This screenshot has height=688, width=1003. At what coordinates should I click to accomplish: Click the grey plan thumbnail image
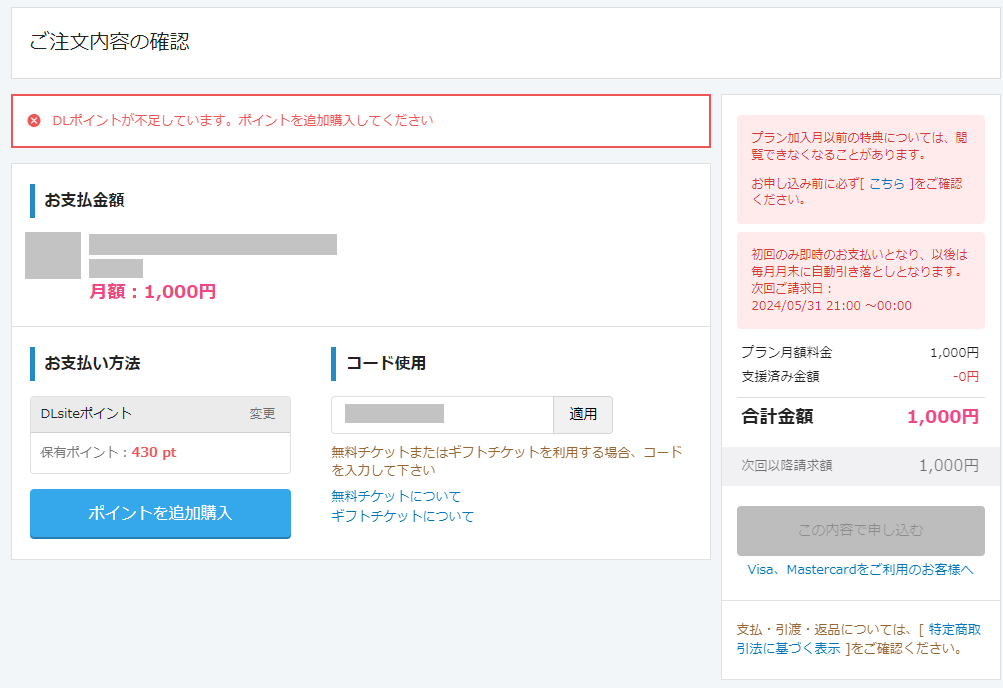[53, 255]
